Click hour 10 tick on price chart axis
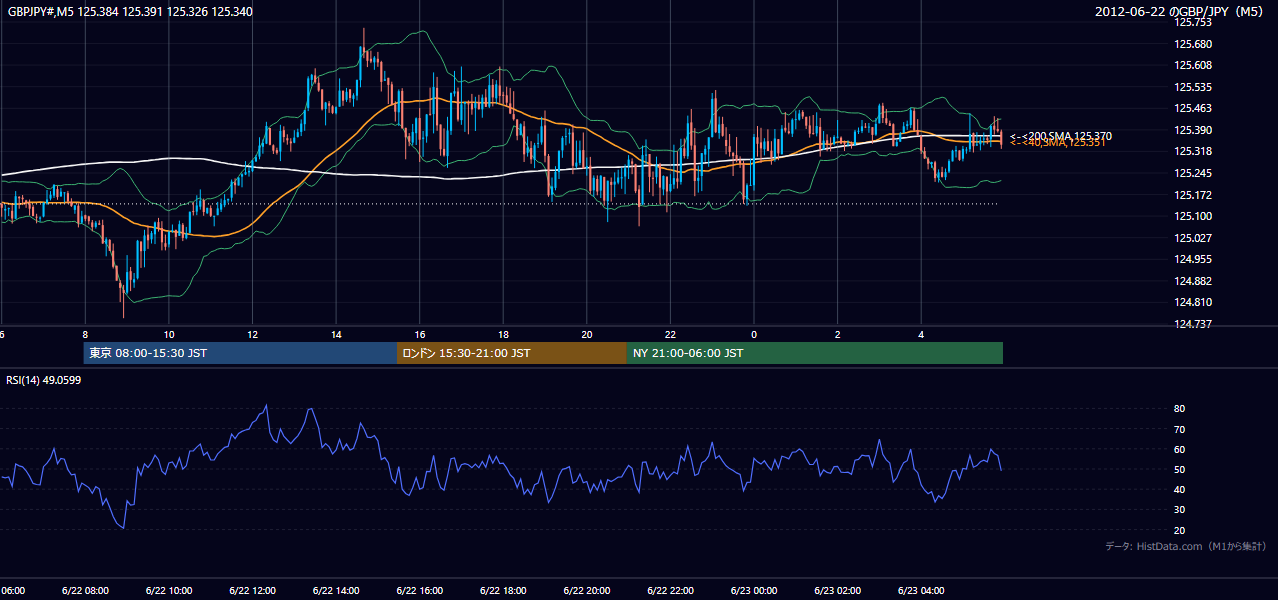This screenshot has width=1278, height=600. coord(169,335)
